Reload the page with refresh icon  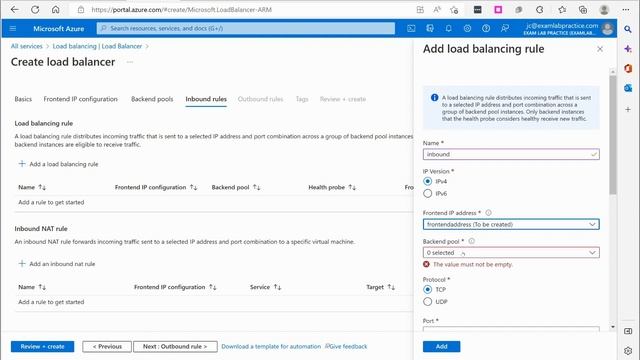(x=35, y=9)
